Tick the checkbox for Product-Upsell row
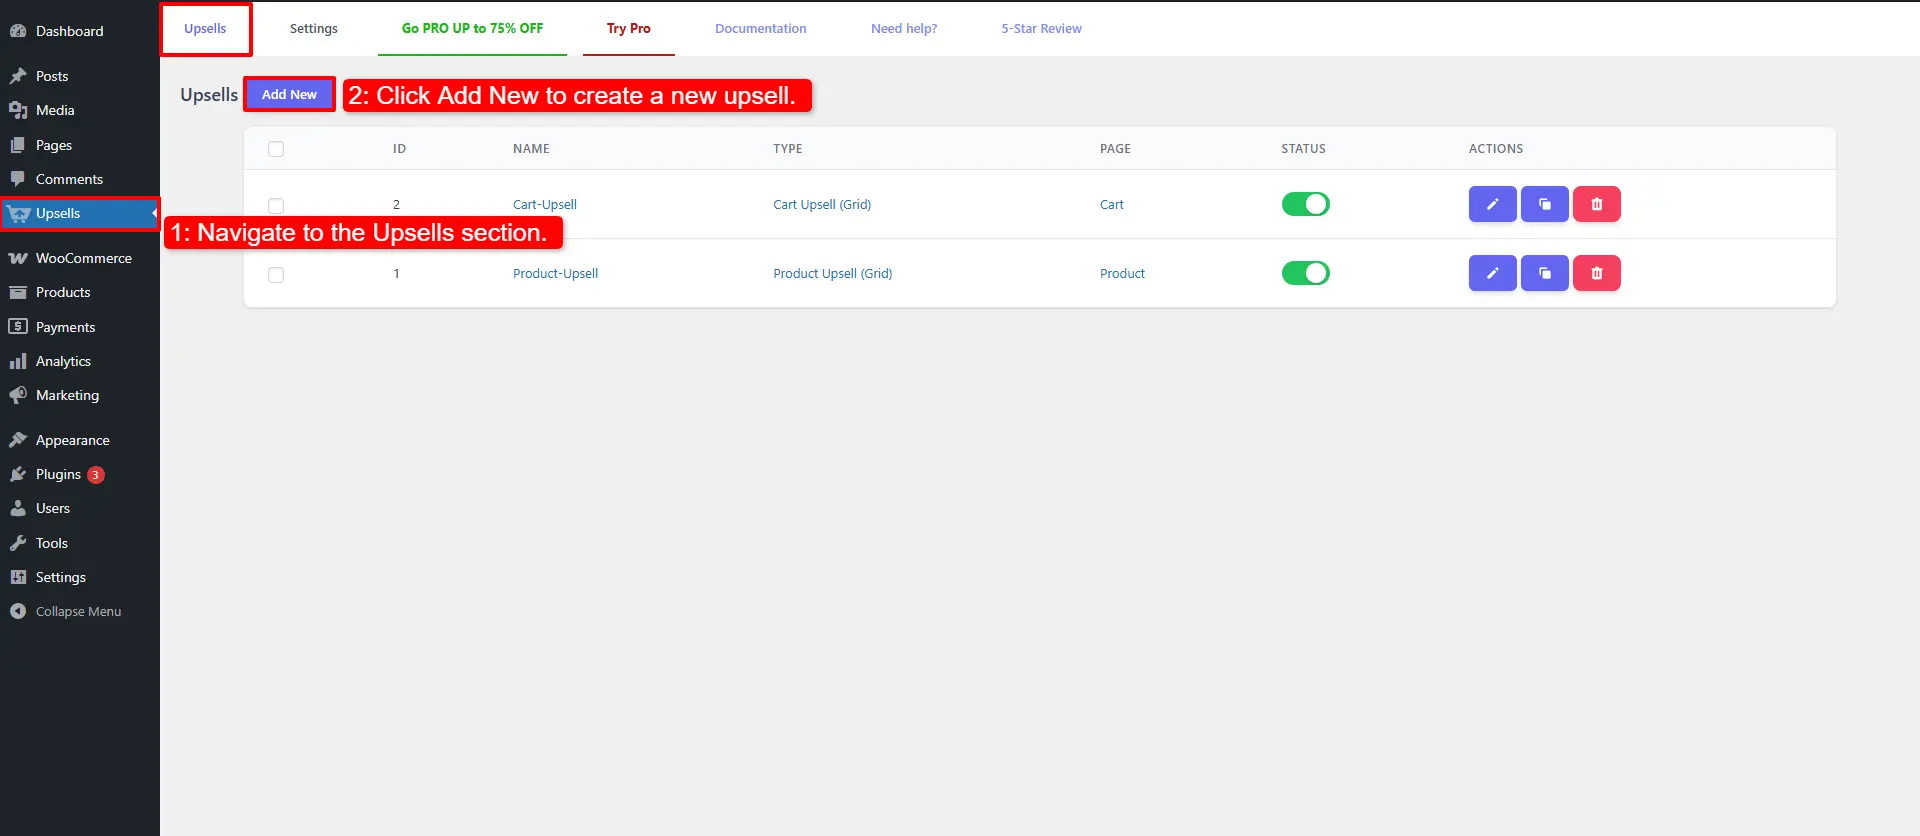Screen dimensions: 1920x836 pyautogui.click(x=276, y=275)
